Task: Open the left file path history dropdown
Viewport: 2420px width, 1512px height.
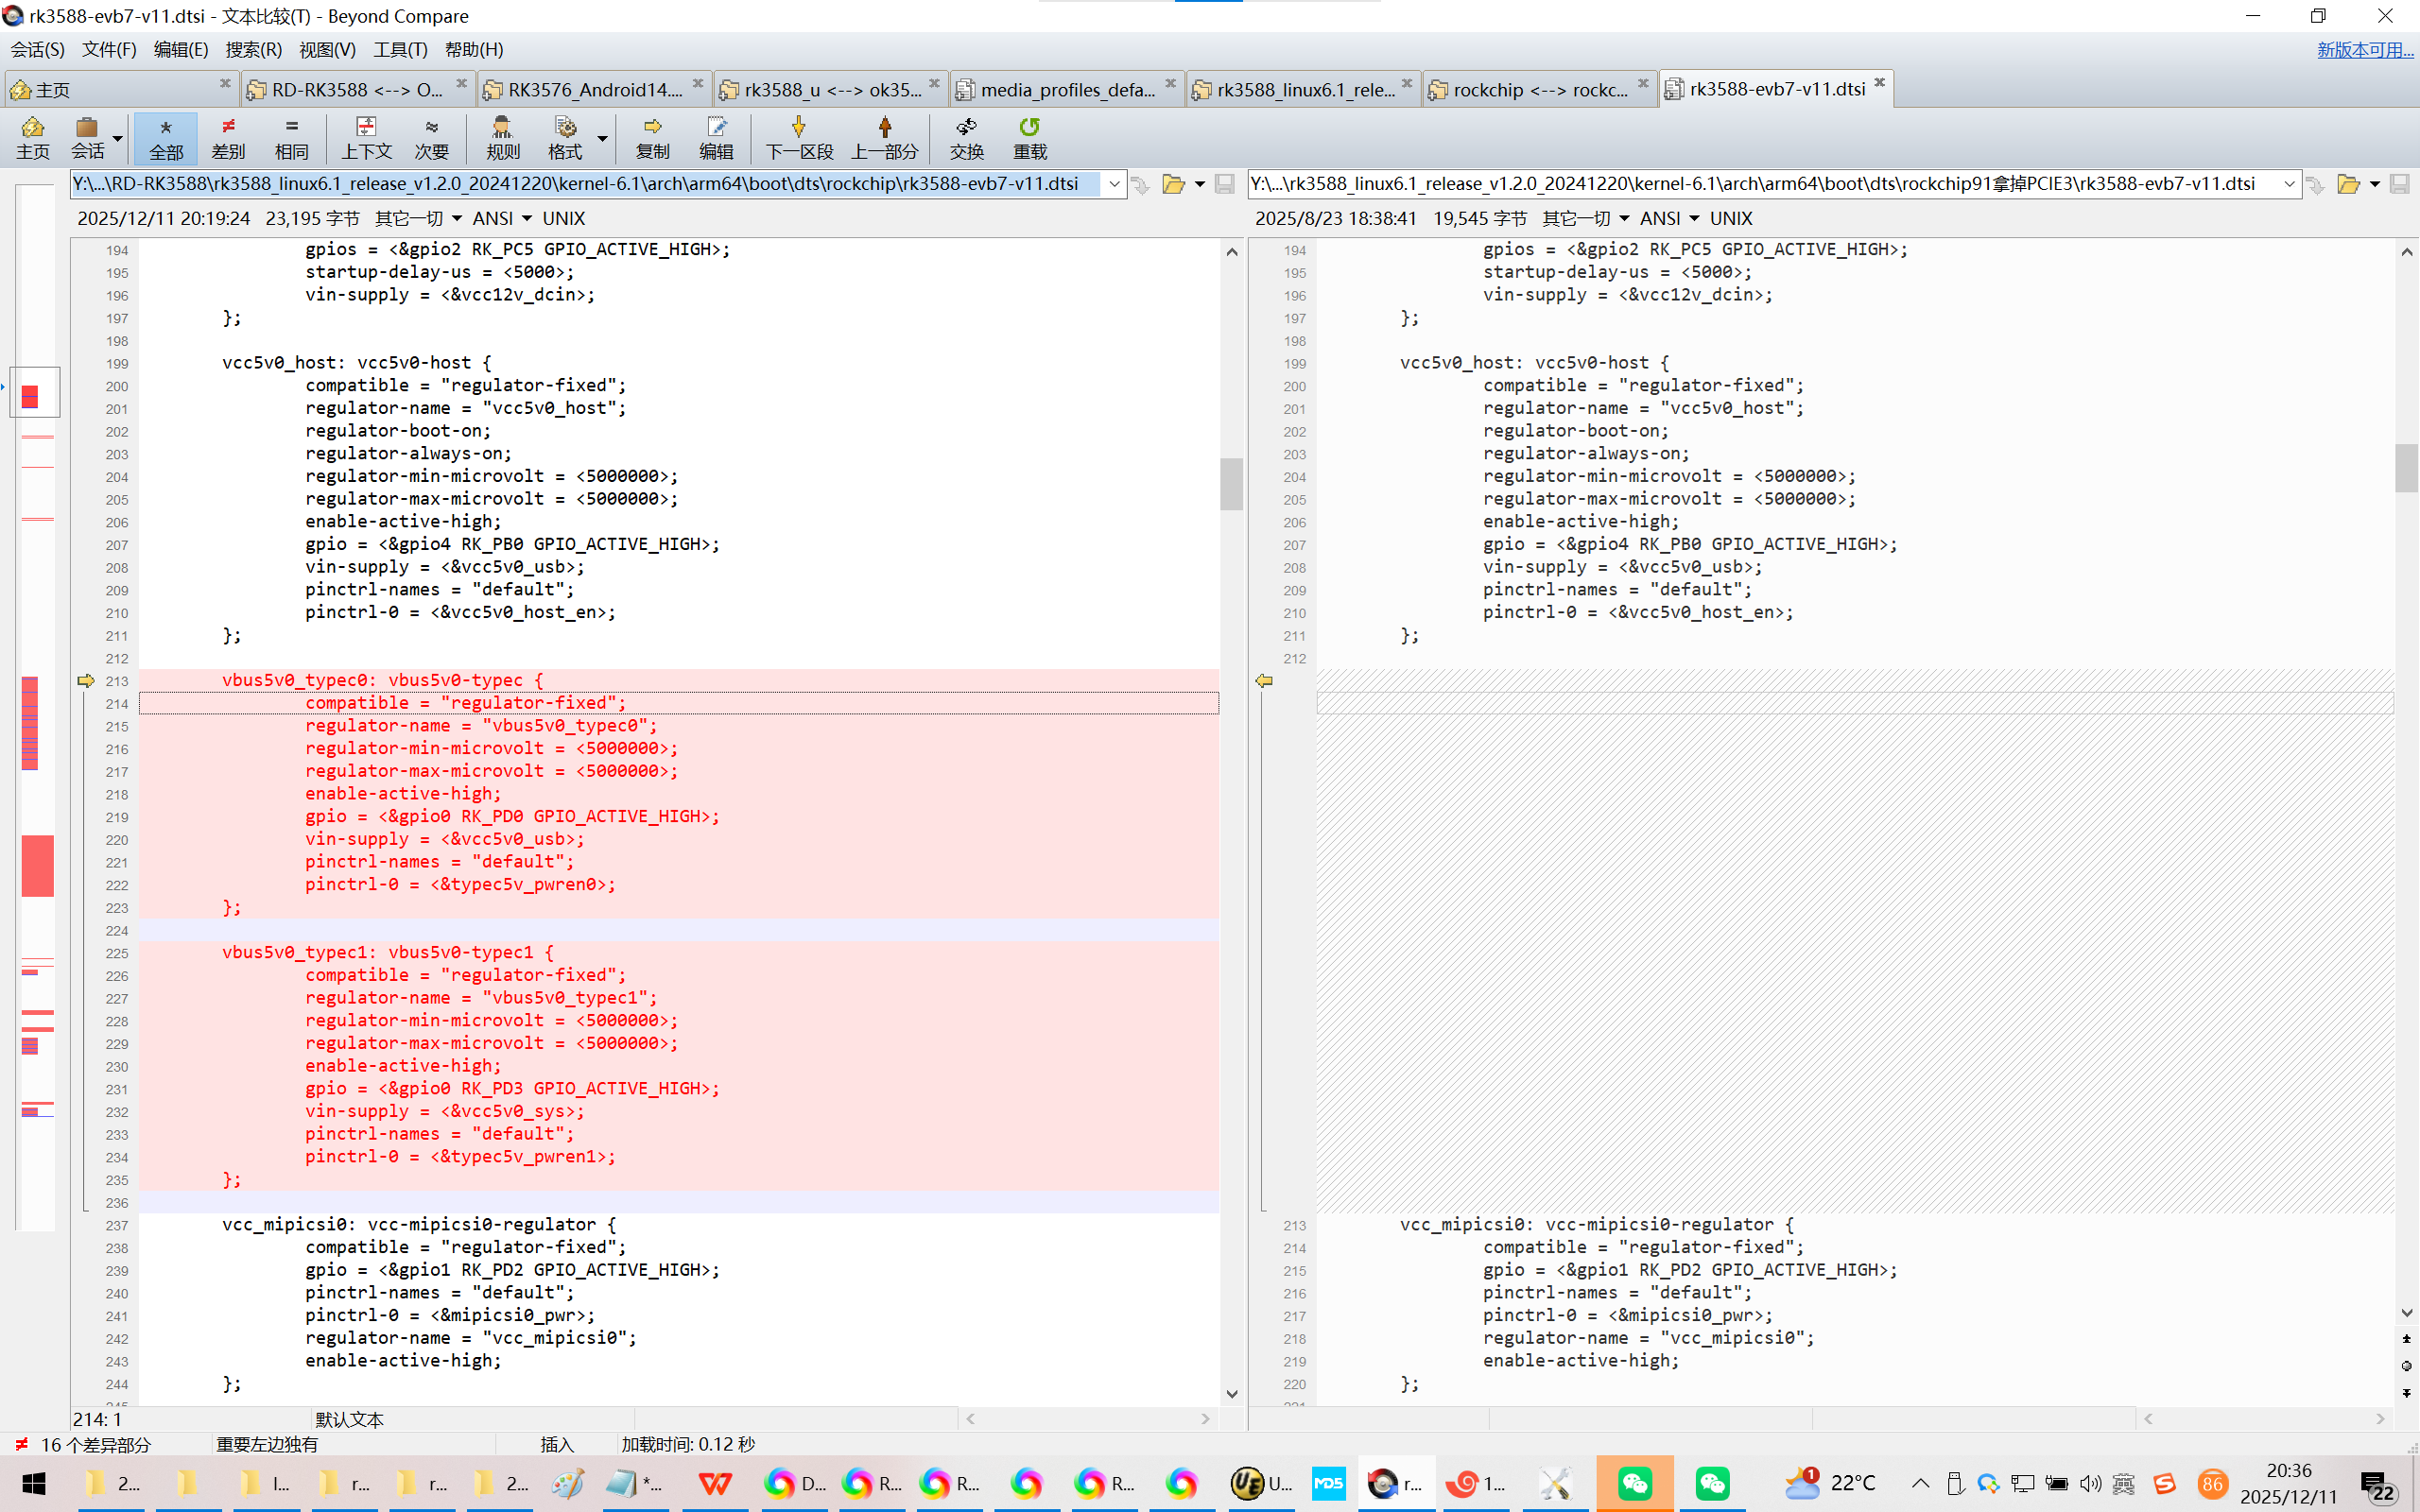Action: click(1114, 184)
